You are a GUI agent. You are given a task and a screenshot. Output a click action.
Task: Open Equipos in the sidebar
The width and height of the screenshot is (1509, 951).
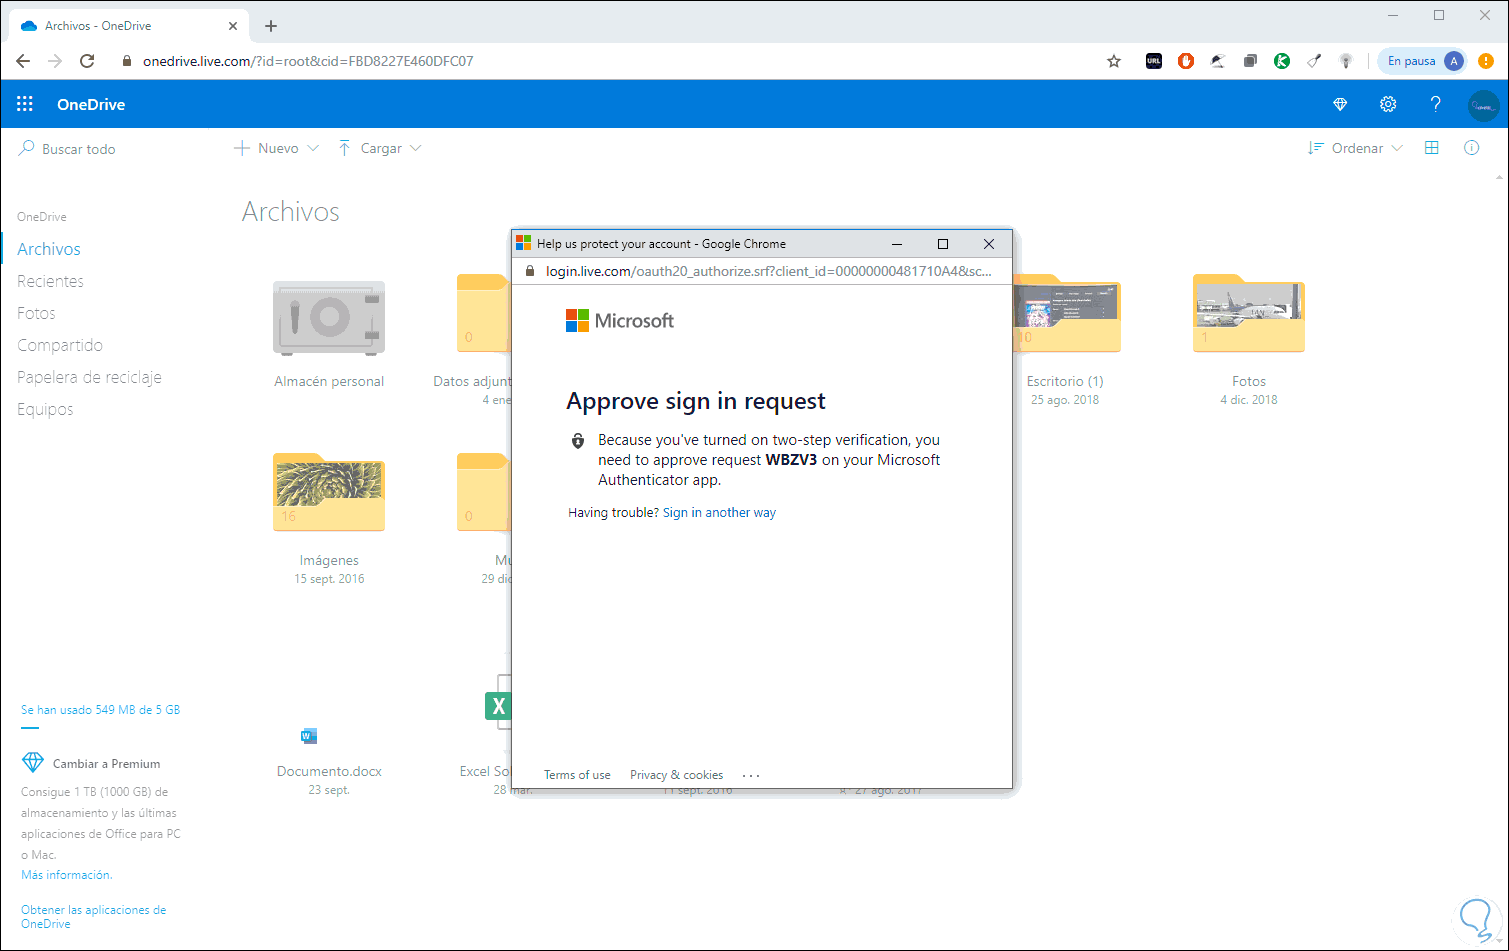[x=45, y=409]
